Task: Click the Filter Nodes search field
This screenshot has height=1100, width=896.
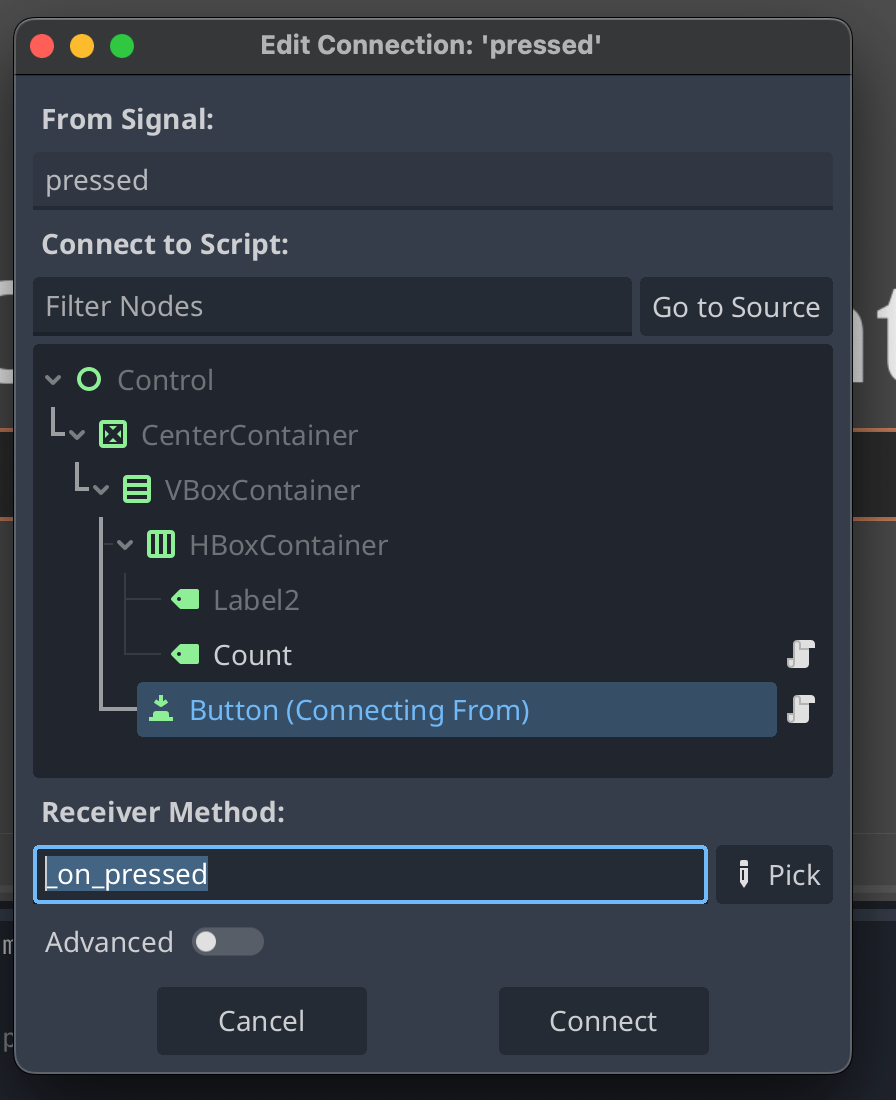Action: (332, 306)
